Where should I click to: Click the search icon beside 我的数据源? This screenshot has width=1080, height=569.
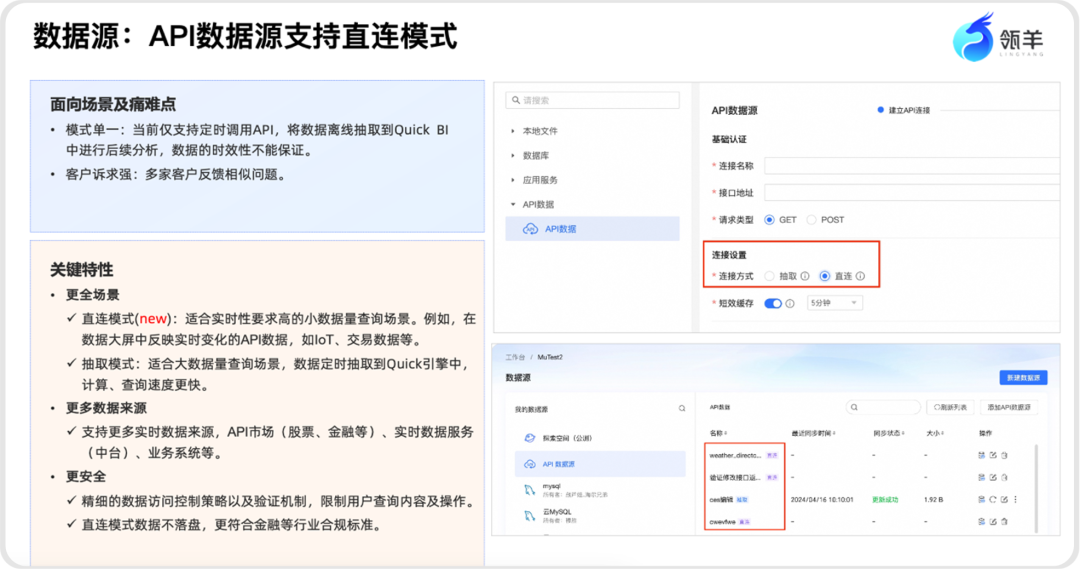[682, 408]
